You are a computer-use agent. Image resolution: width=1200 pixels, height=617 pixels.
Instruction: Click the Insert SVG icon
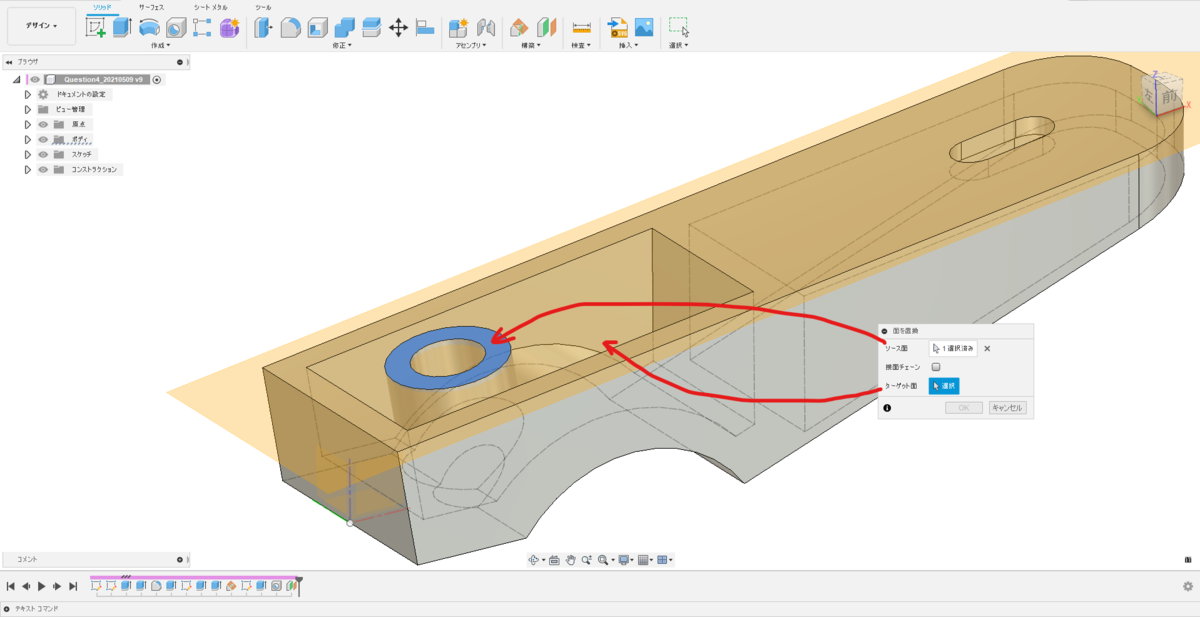[617, 28]
